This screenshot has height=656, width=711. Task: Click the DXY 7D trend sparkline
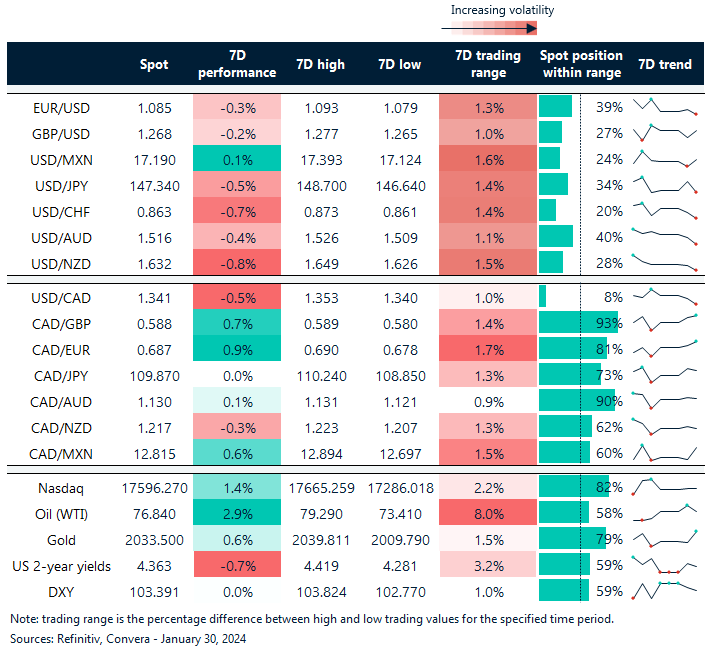[x=665, y=591]
